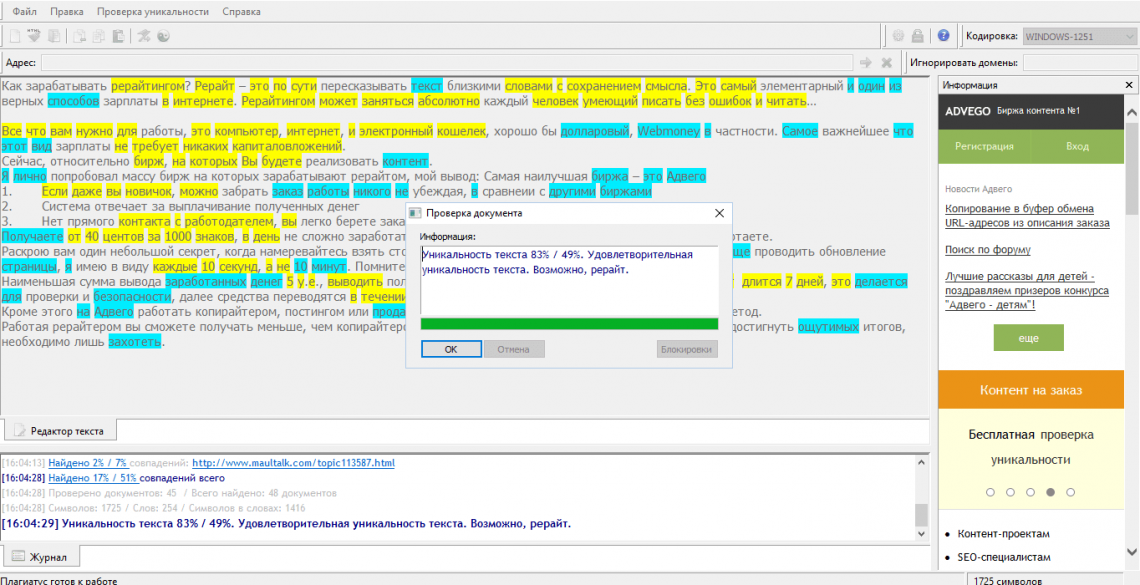Open the Файл menu
Screen dimensions: 1140x585
[x=25, y=12]
